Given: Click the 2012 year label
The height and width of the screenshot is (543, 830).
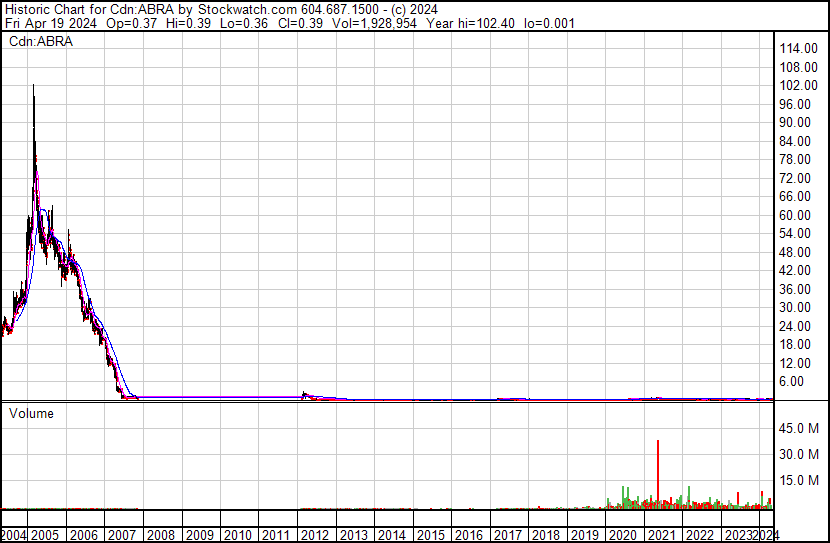Looking at the screenshot, I should pos(315,535).
